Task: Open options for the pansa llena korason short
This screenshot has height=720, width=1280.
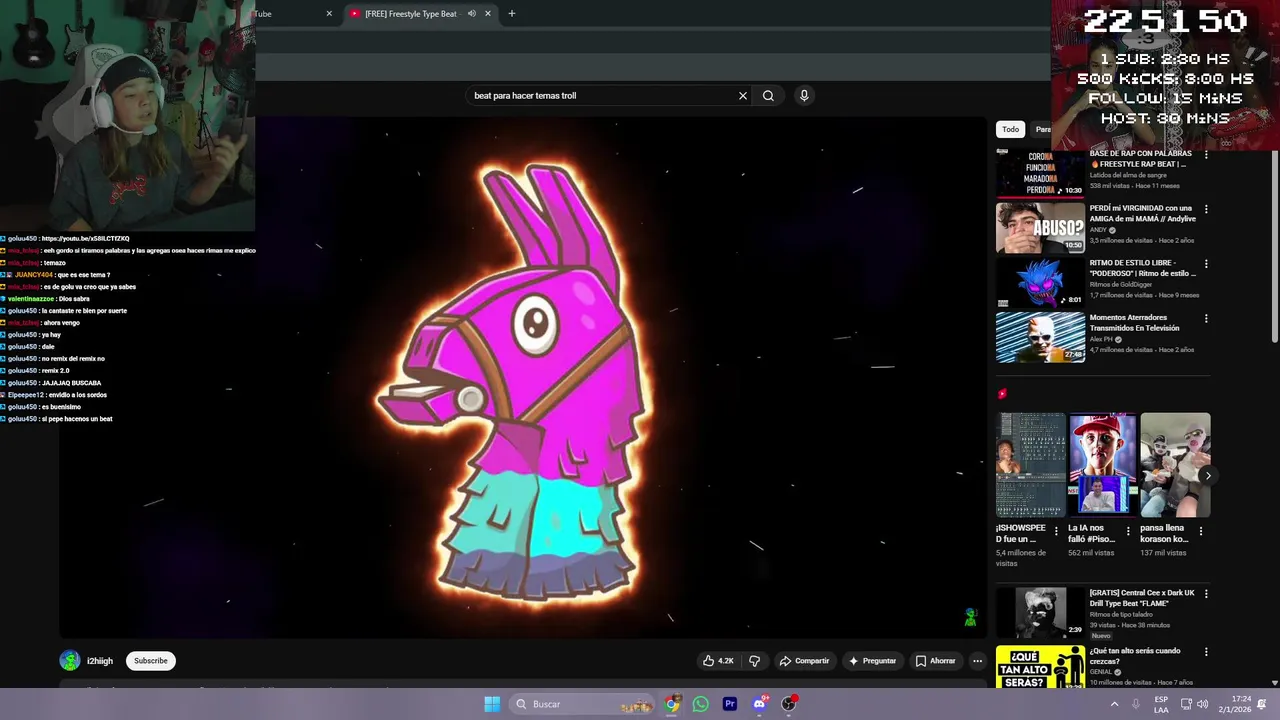Action: [x=1201, y=531]
